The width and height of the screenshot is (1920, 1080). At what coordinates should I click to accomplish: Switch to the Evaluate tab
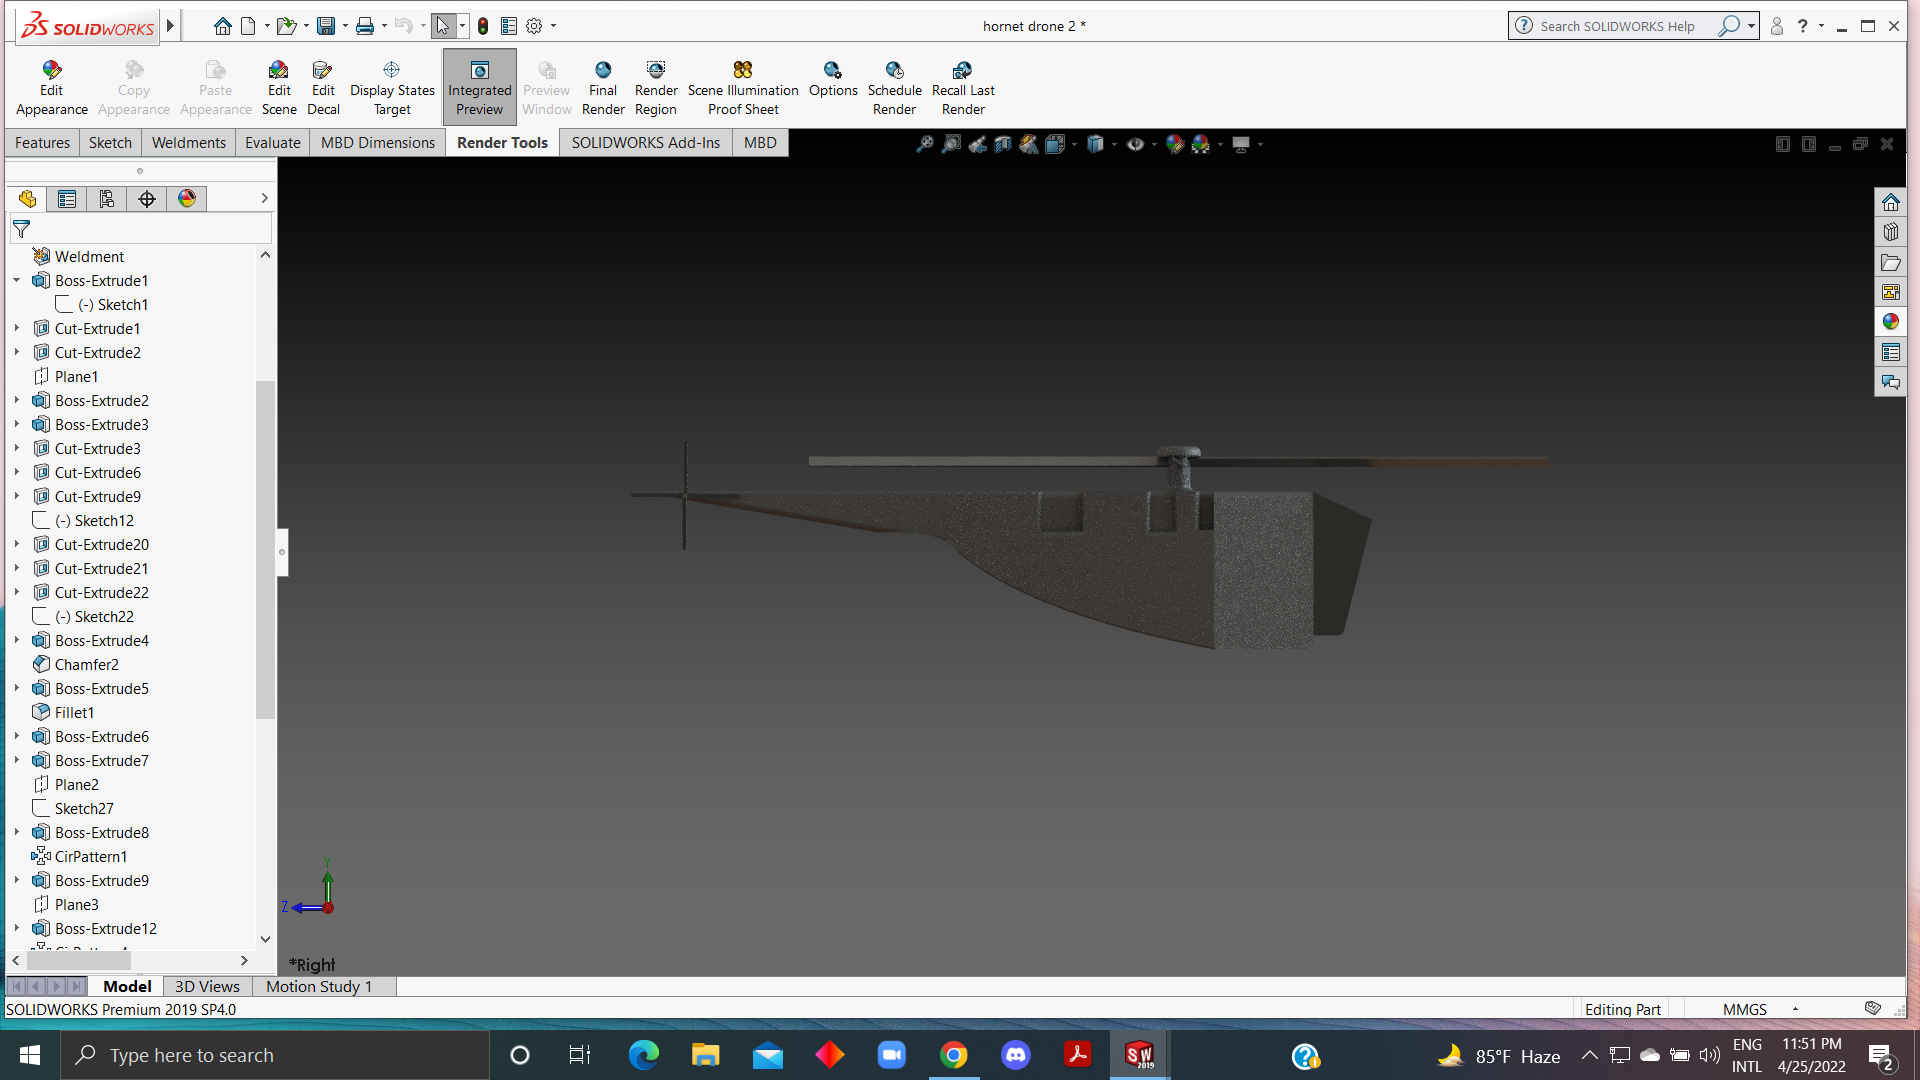272,143
